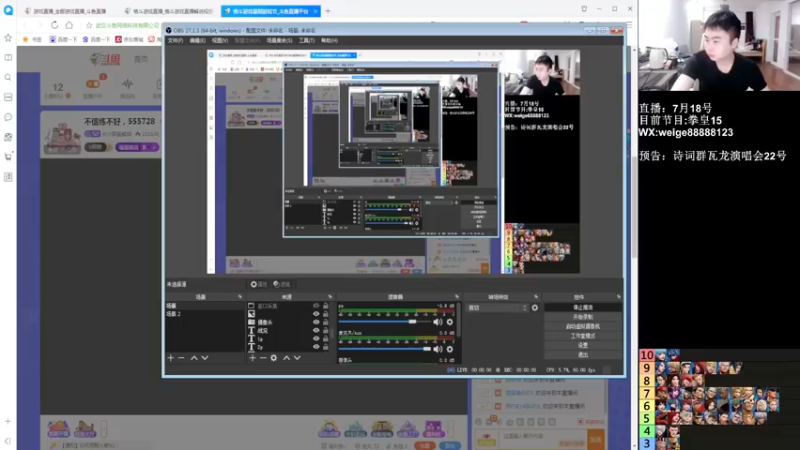Remove the selected source with Sources minus icon
800x450 pixels.
click(x=263, y=358)
